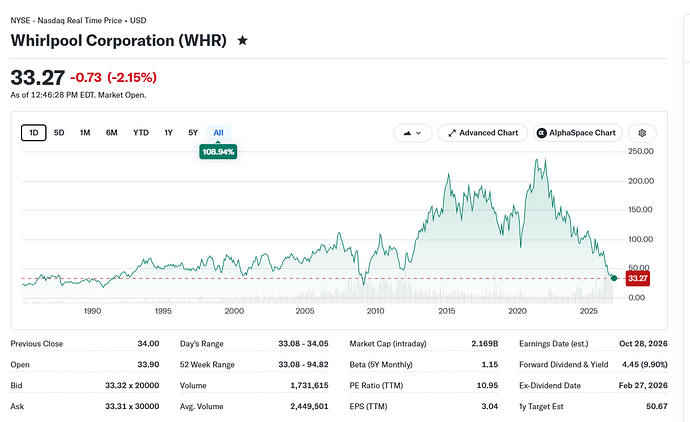Click the Ask value 33.31 x 30000
The height and width of the screenshot is (422, 690).
click(x=132, y=407)
